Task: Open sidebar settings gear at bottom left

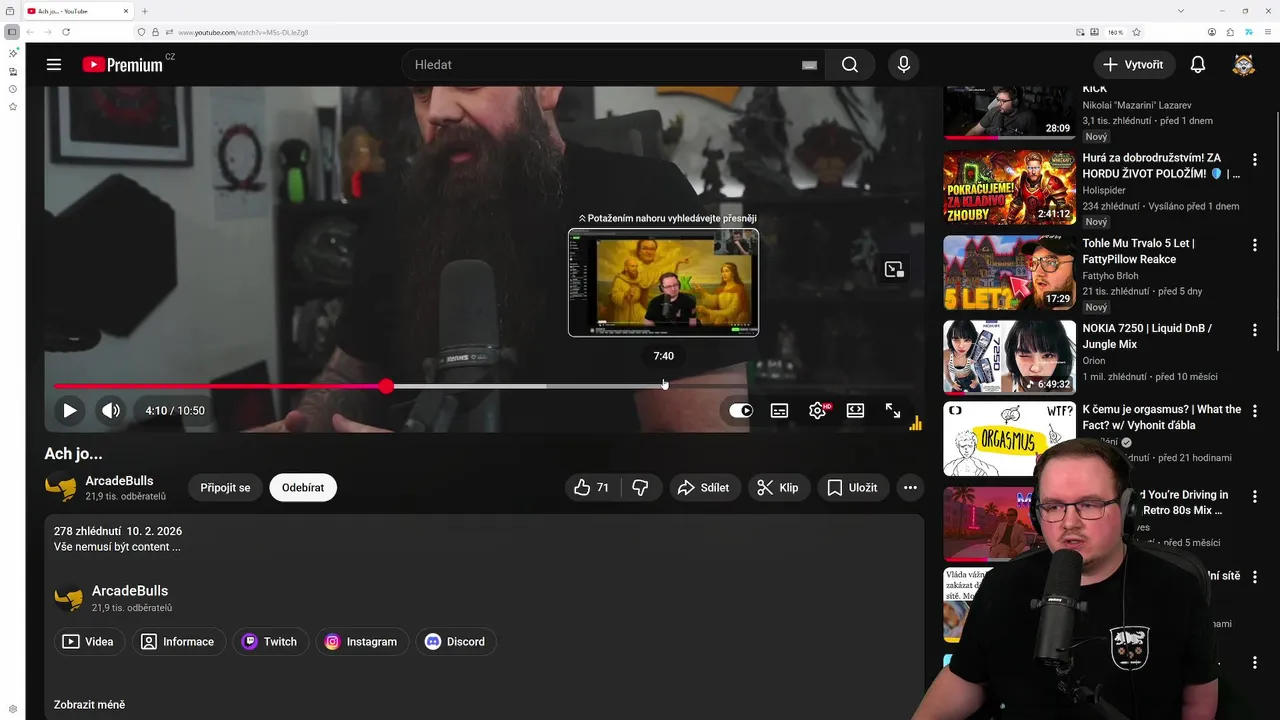Action: tap(13, 709)
